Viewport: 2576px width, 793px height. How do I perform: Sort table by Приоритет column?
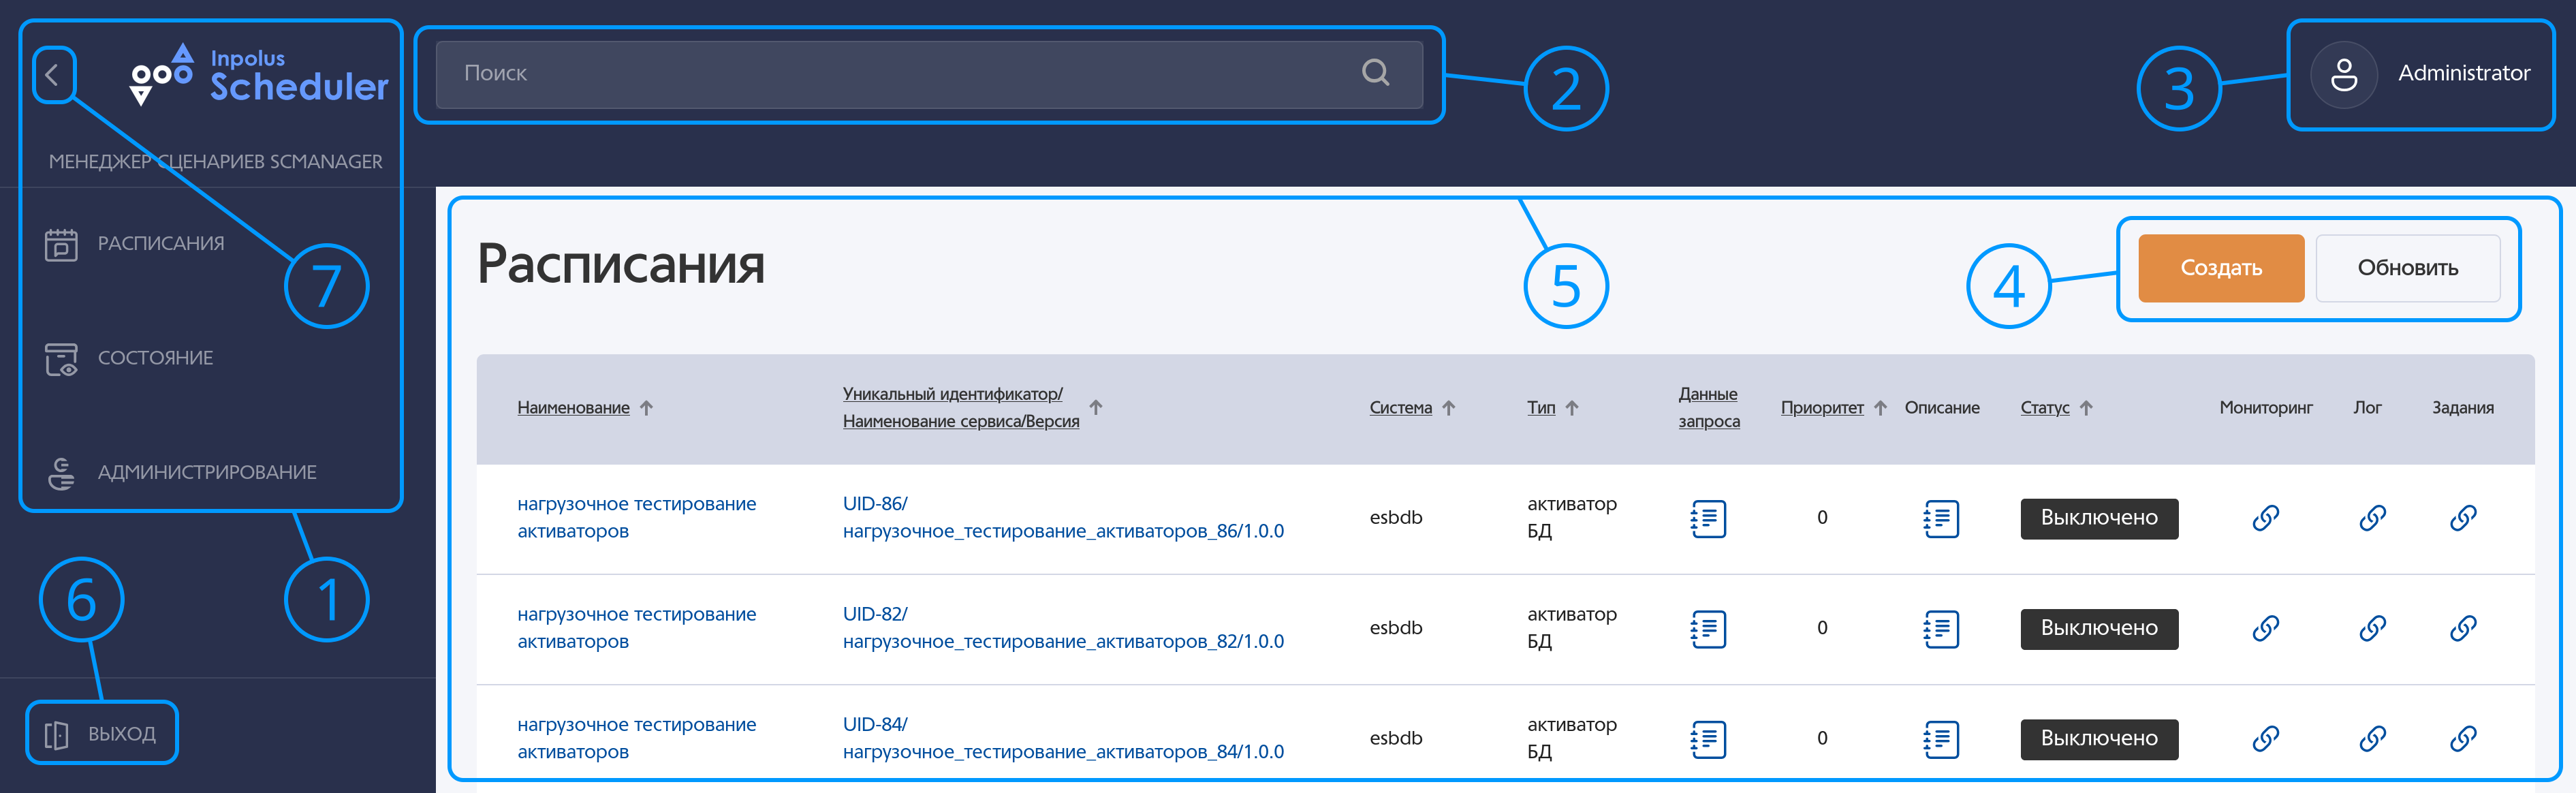1821,408
